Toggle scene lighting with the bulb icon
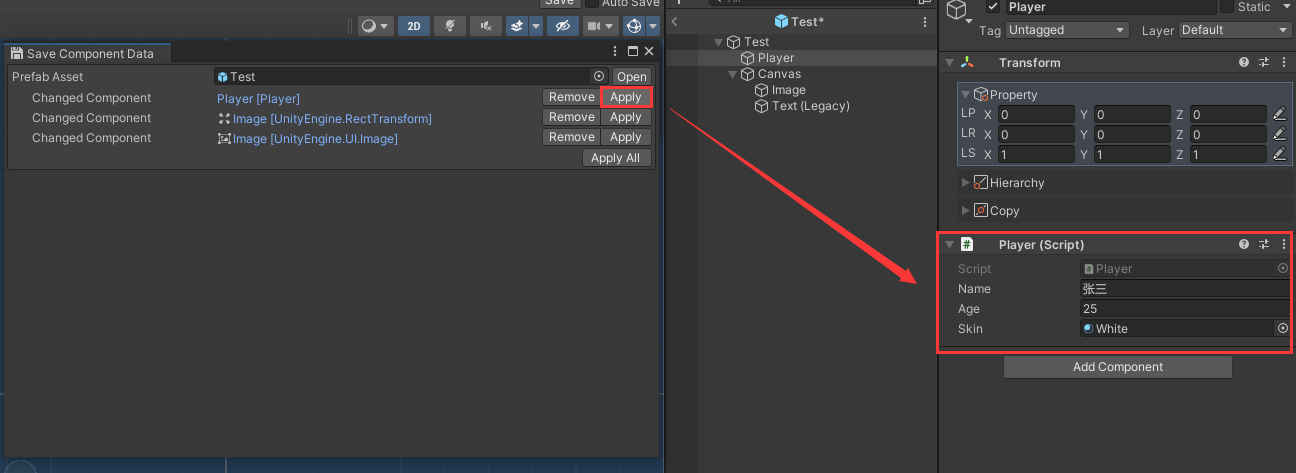Screen dimensions: 1296x473 click(x=451, y=26)
